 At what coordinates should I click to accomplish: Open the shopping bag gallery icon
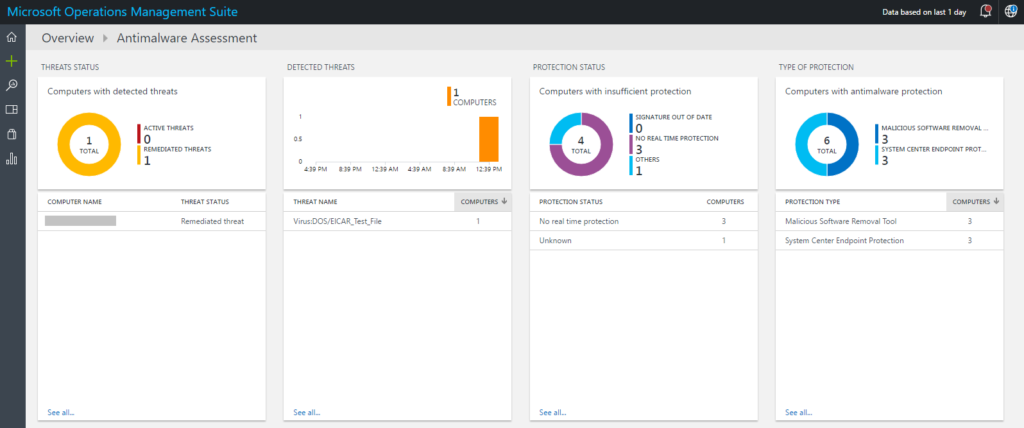point(11,134)
